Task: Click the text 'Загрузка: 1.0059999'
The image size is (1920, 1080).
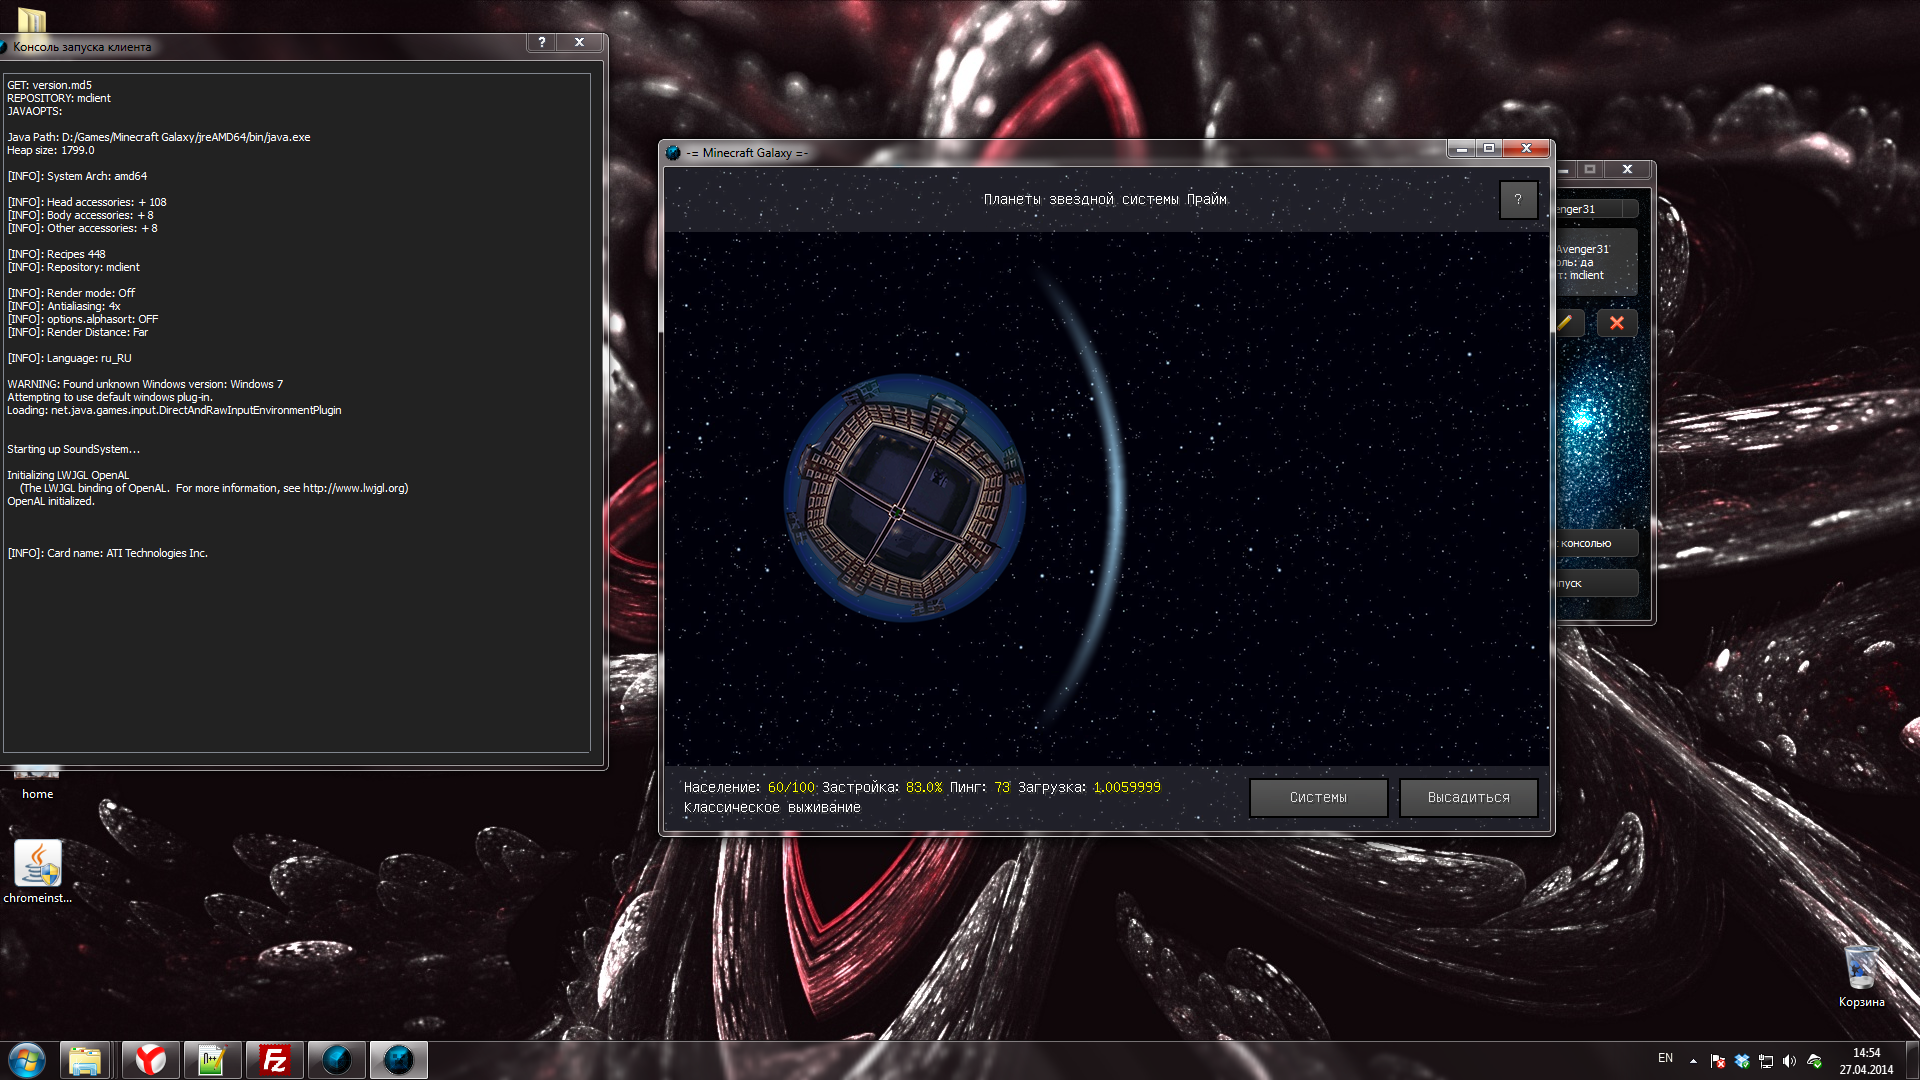Action: 1089,788
